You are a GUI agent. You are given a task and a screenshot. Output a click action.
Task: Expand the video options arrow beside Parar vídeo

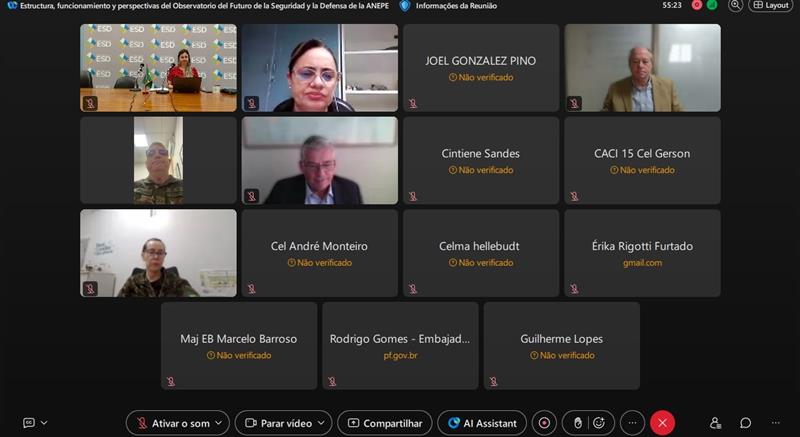tap(321, 423)
